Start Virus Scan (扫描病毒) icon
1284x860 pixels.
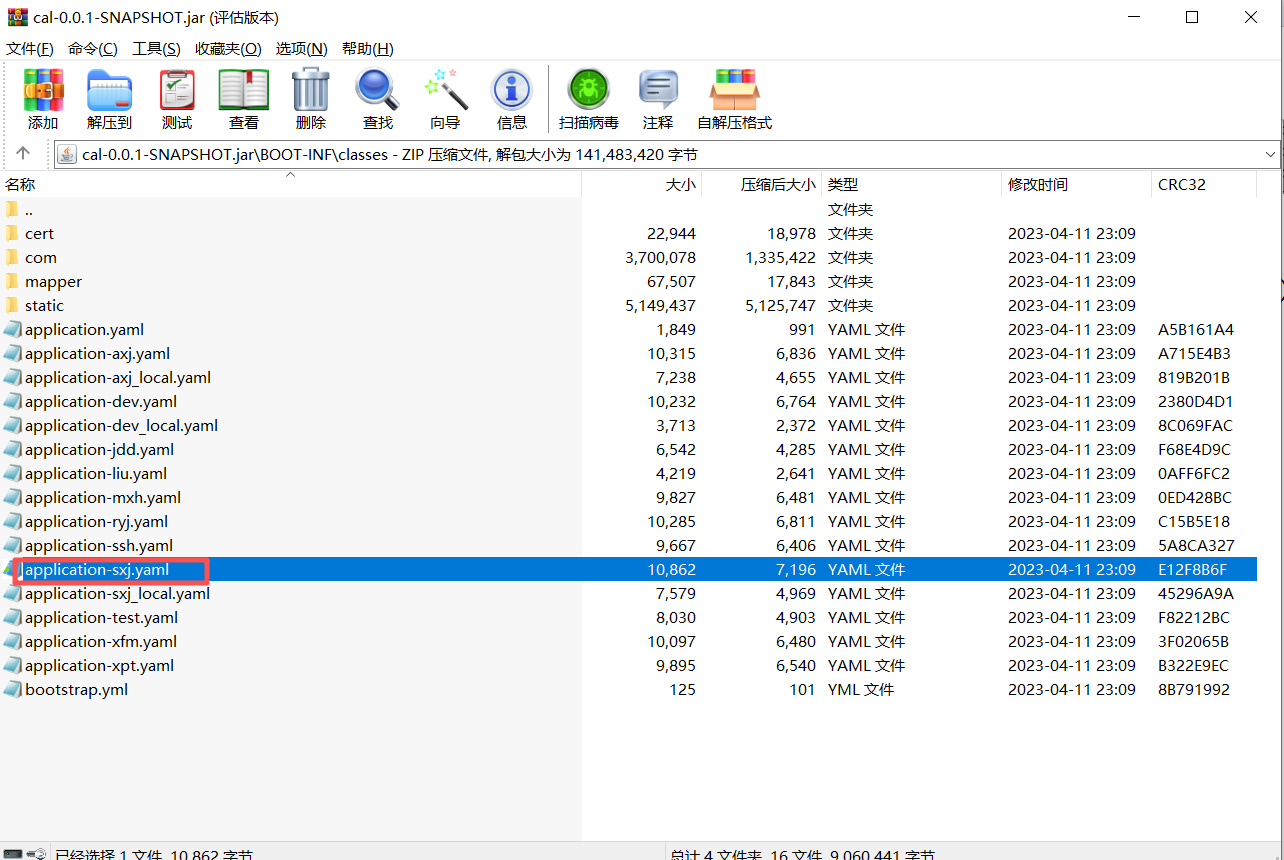tap(589, 90)
